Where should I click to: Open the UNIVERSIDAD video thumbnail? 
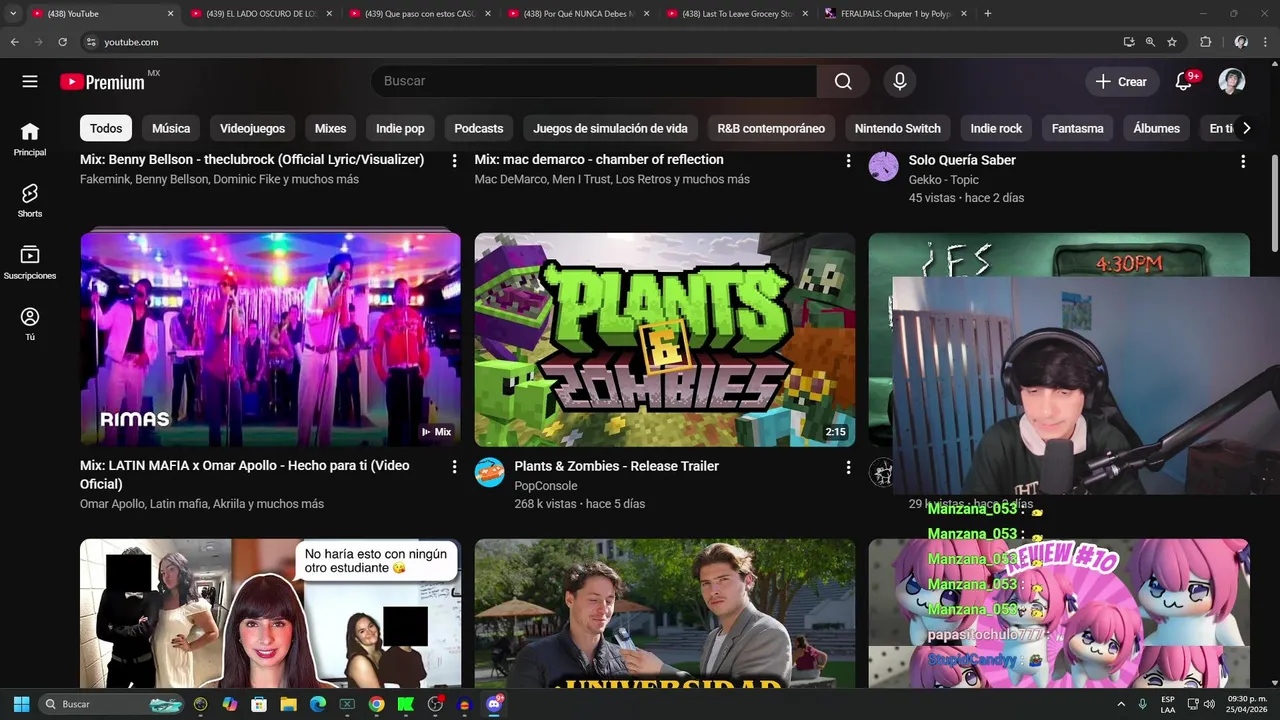click(665, 613)
